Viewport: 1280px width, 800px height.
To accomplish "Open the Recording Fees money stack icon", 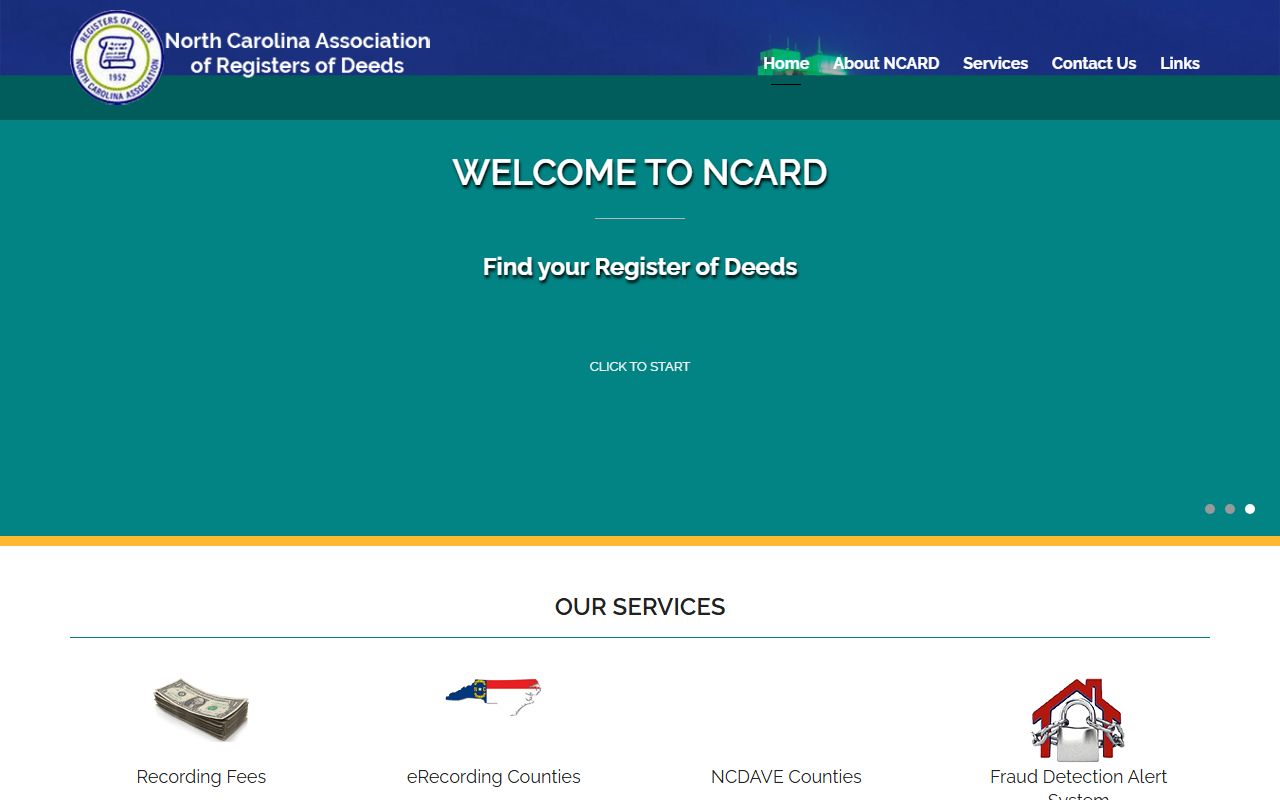I will 201,711.
